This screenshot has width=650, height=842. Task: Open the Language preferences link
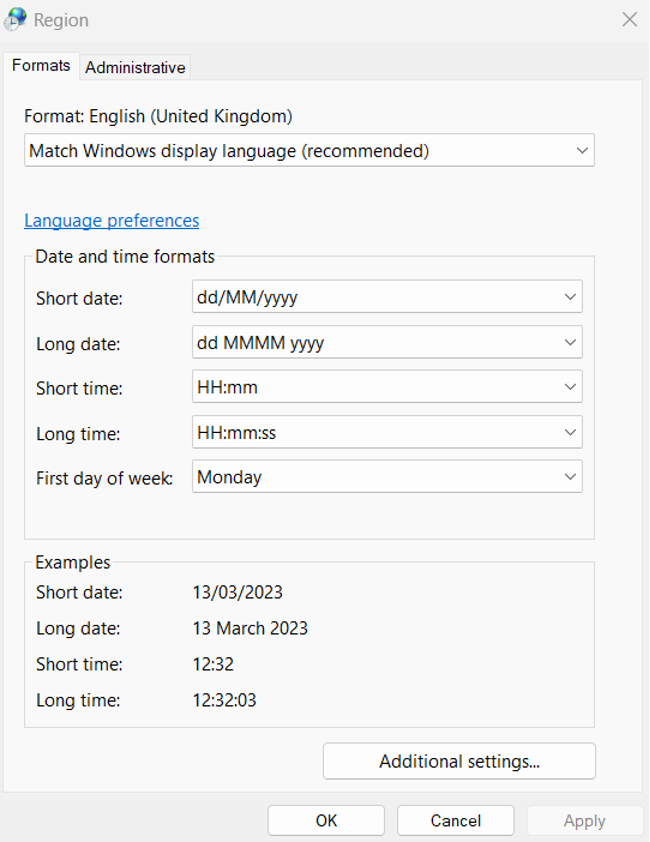(x=111, y=221)
